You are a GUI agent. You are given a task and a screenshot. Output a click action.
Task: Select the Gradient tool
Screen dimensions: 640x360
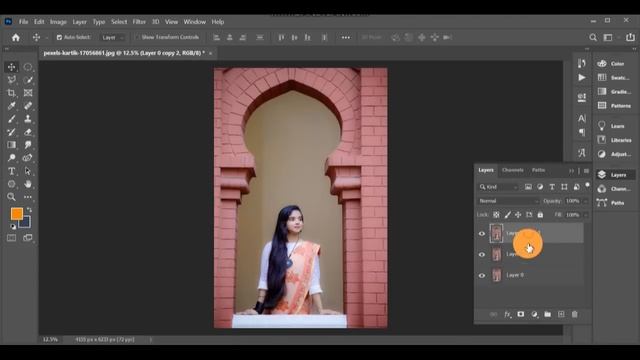click(11, 145)
